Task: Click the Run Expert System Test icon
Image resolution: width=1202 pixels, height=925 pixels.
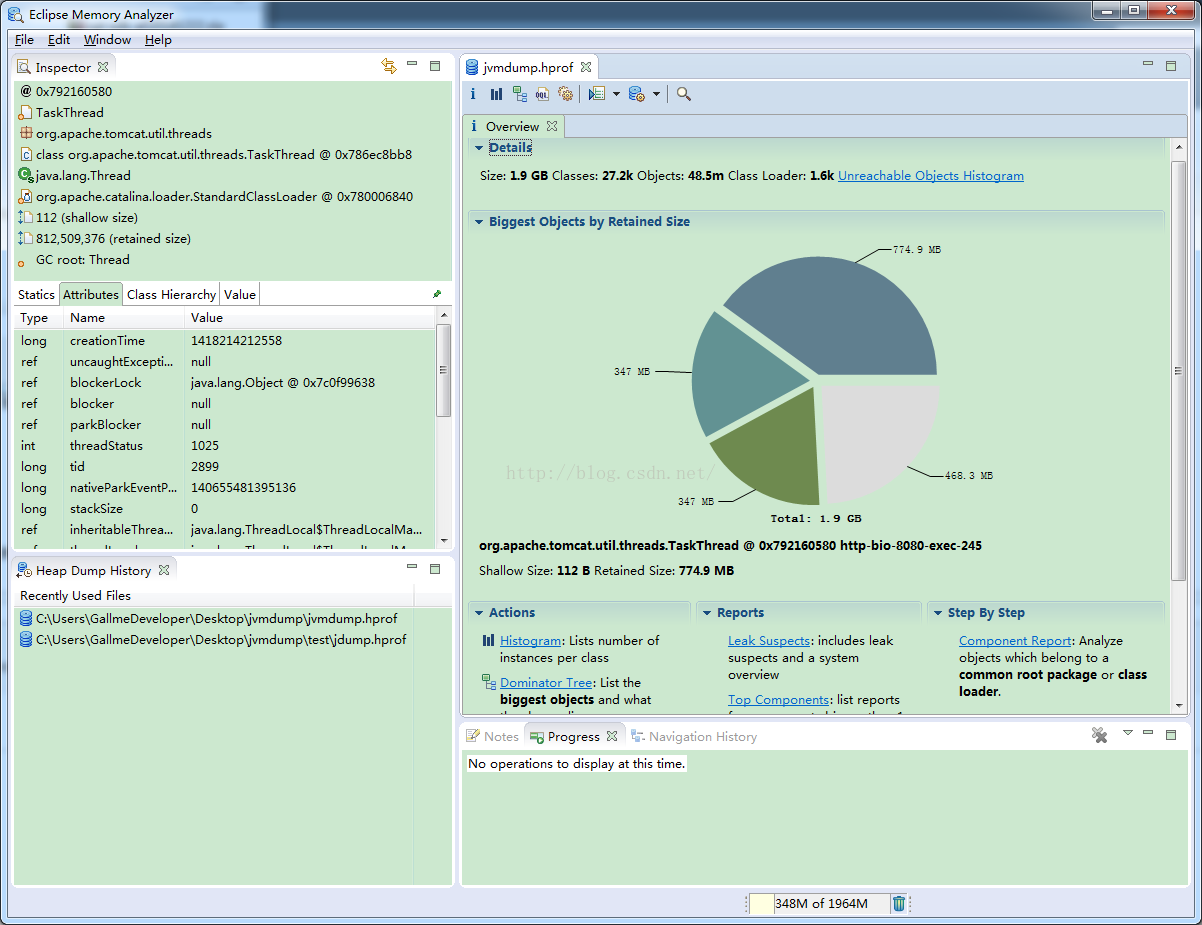Action: tap(597, 94)
